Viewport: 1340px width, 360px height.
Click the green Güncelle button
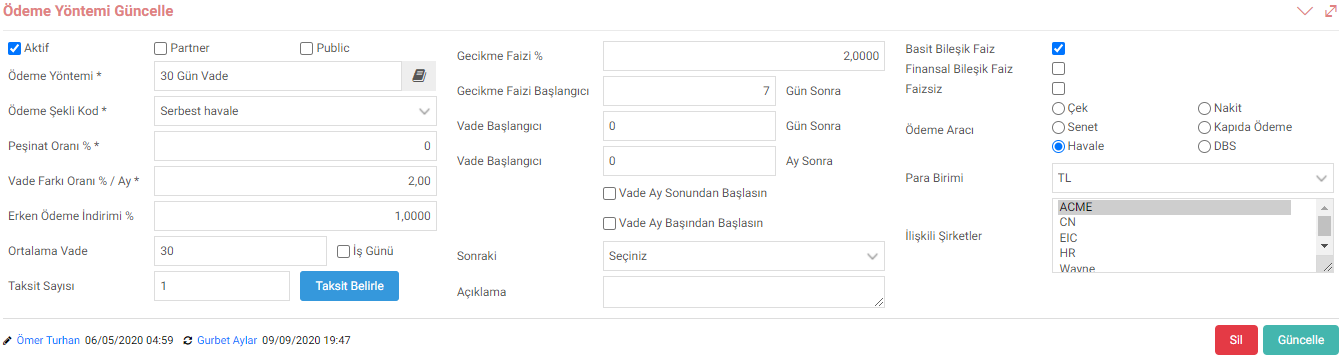click(x=1300, y=340)
